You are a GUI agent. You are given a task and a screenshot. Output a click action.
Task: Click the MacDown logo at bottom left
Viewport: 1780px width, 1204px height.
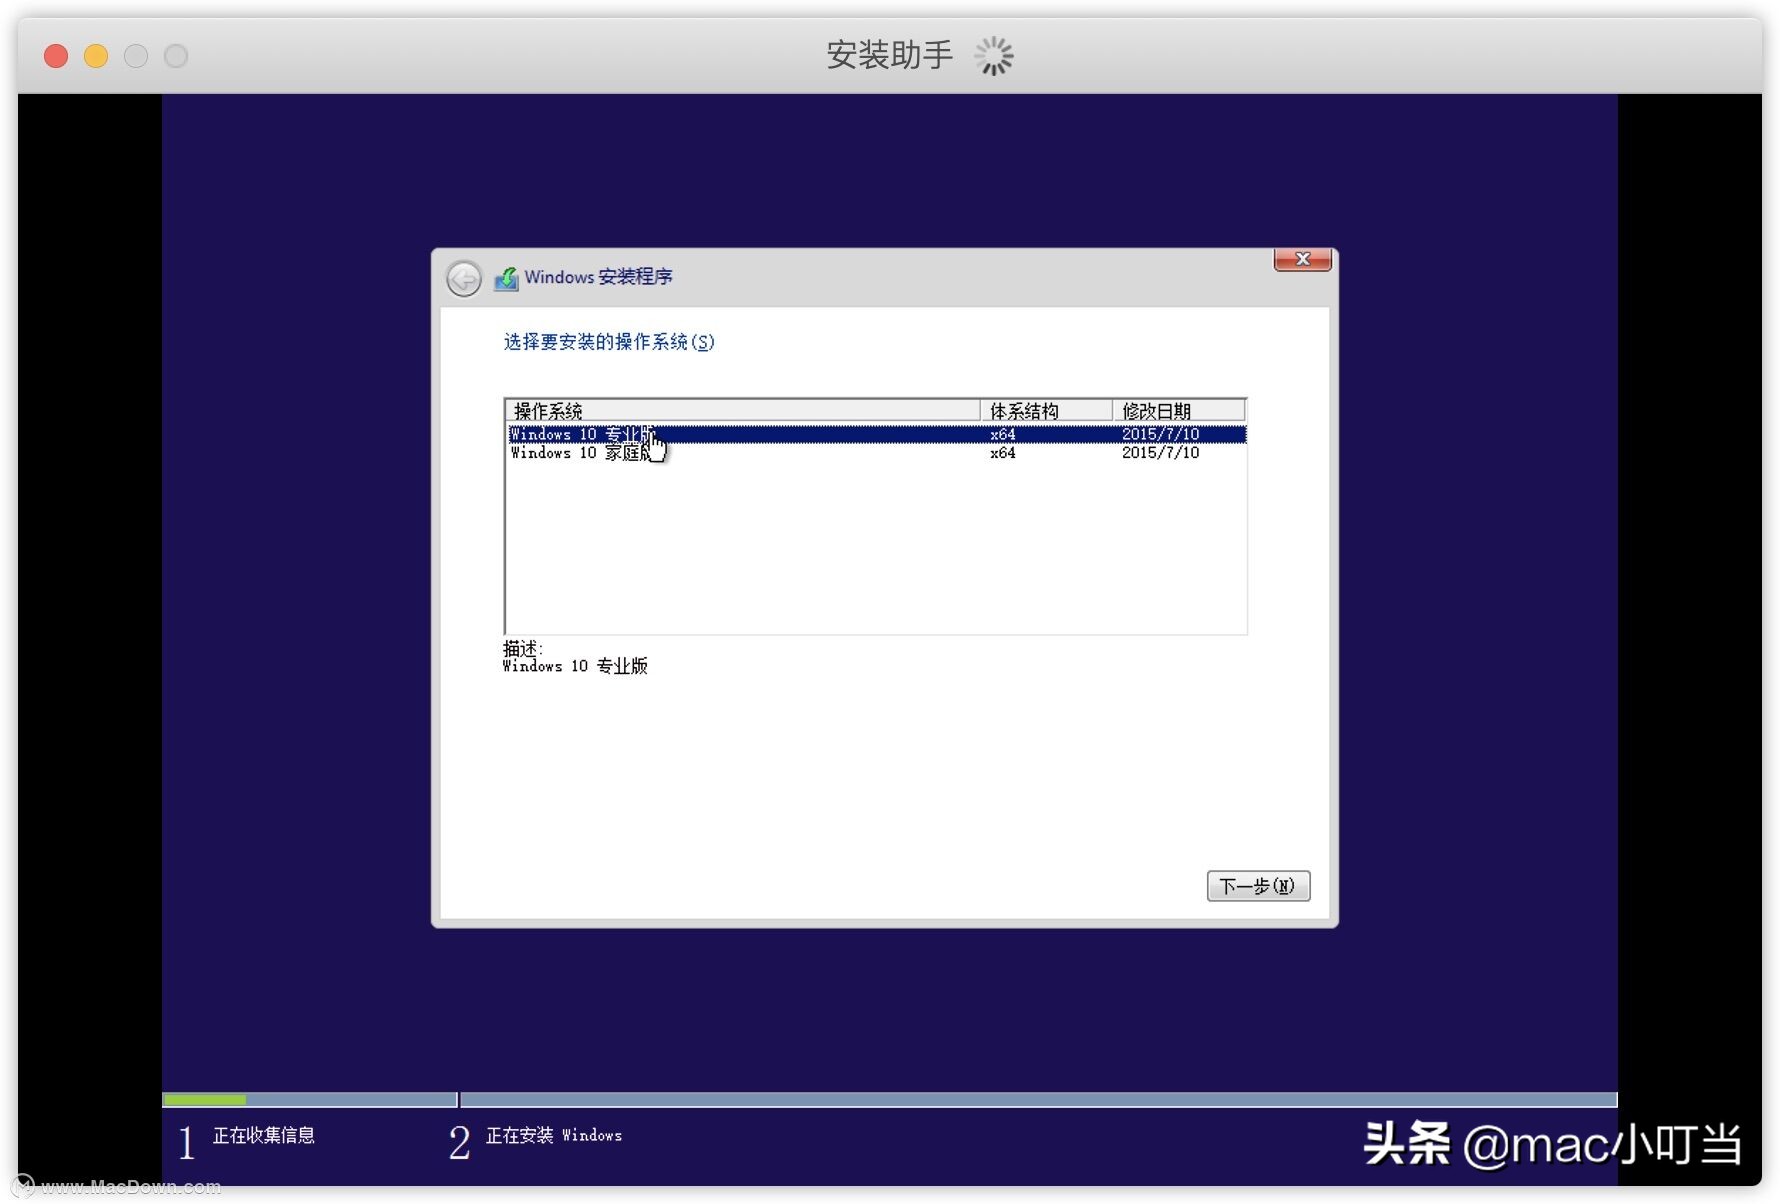tap(25, 1184)
